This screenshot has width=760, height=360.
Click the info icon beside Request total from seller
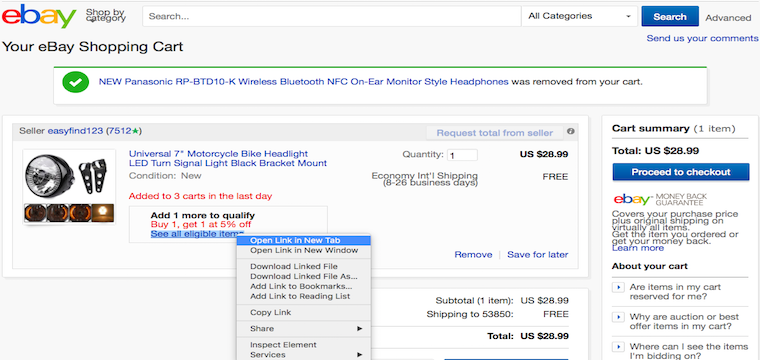571,131
